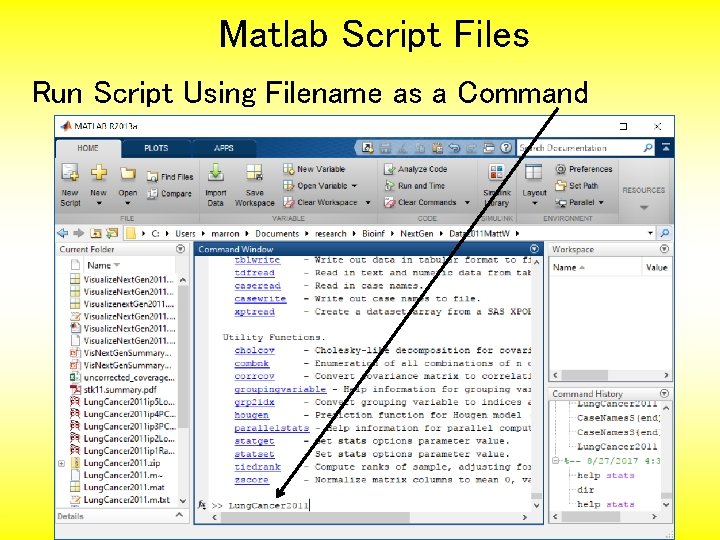The image size is (720, 540).
Task: Switch to the HOME tab
Action: [x=88, y=148]
